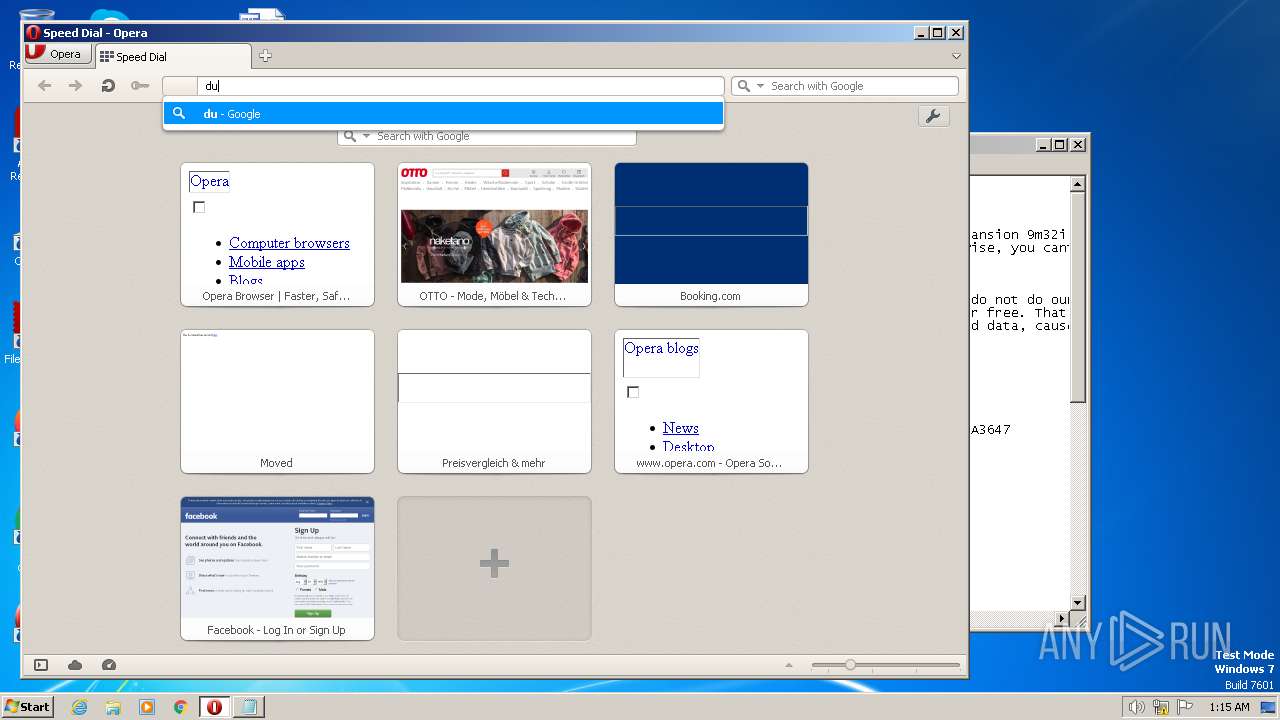Open the network tray icon
The width and height of the screenshot is (1280, 720).
click(1161, 707)
